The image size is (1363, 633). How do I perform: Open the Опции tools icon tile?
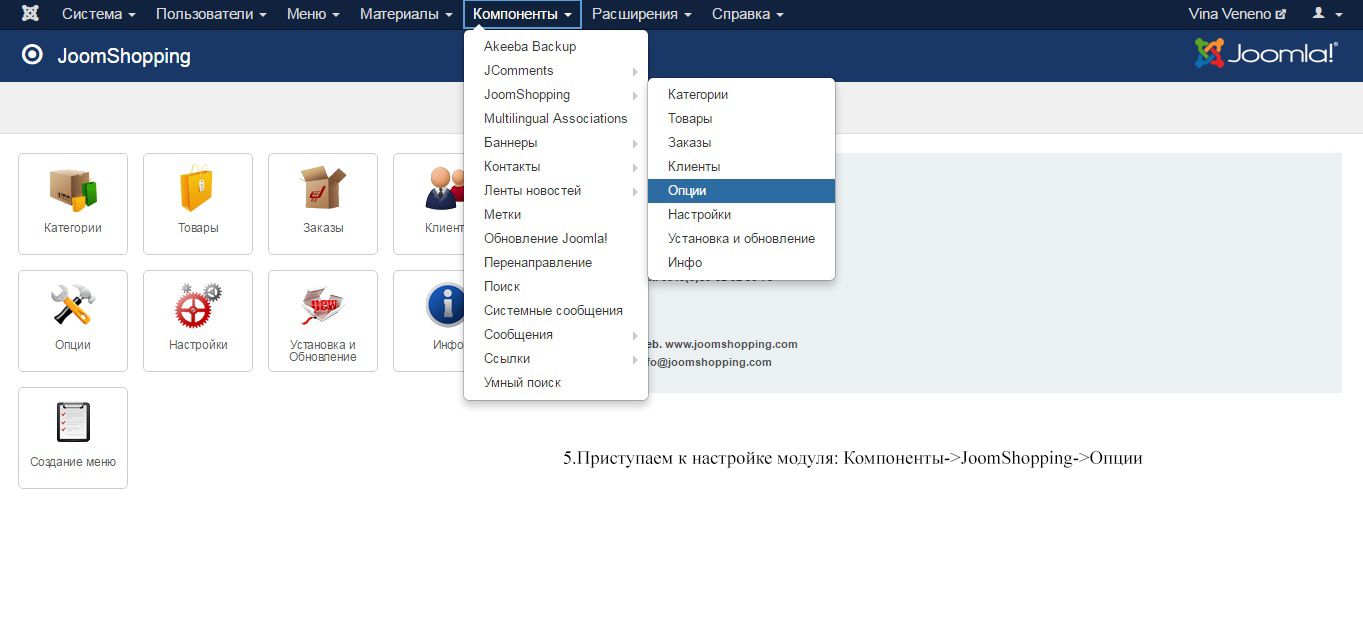click(x=73, y=321)
